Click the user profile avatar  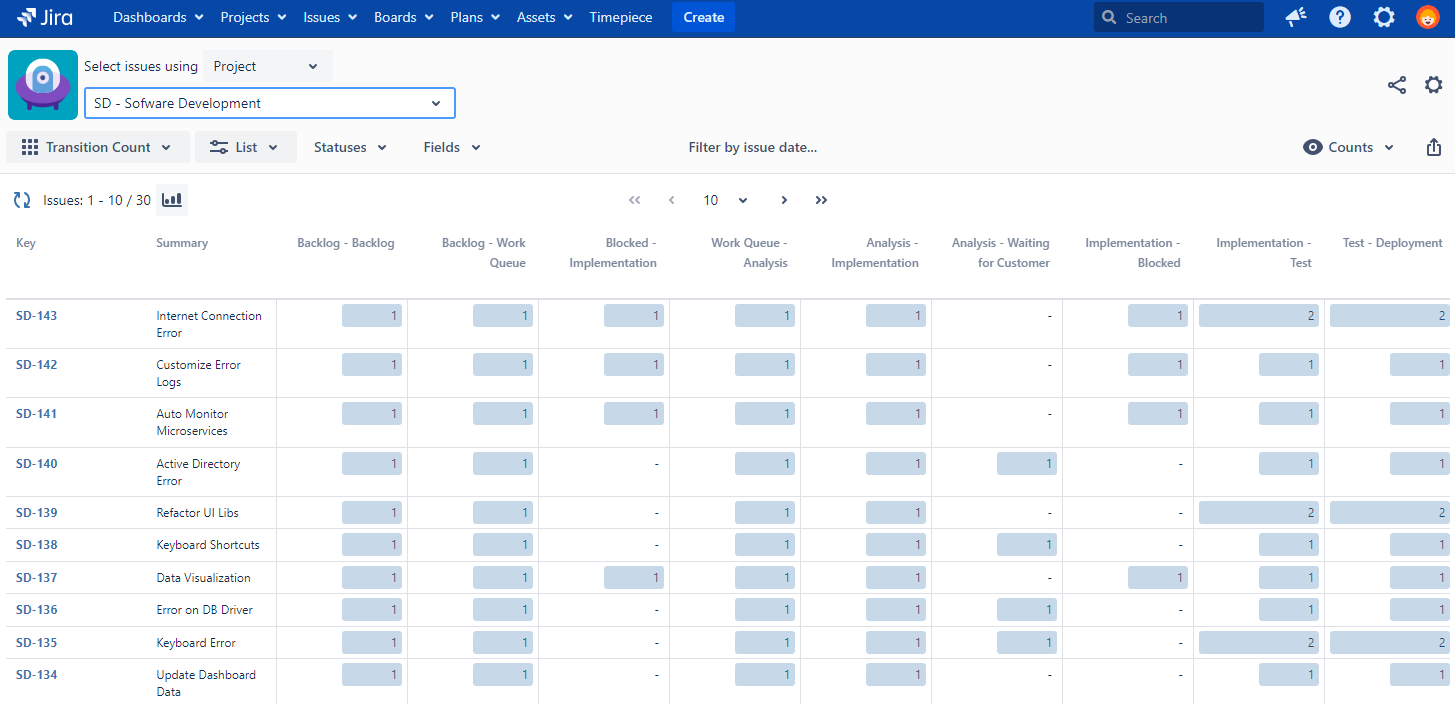point(1428,17)
